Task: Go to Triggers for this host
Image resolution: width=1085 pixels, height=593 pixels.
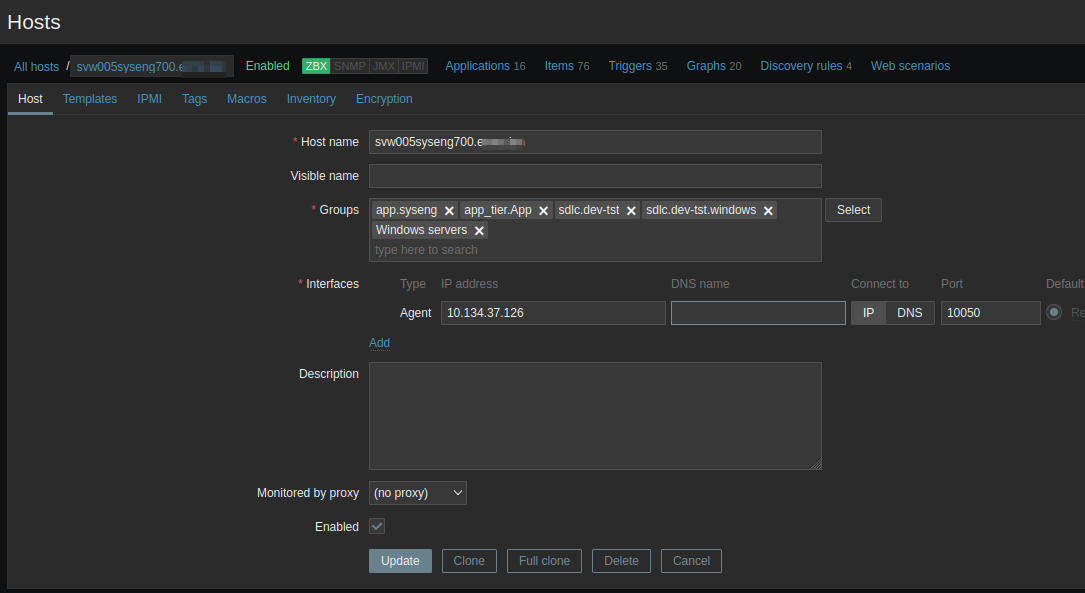Action: coord(630,66)
